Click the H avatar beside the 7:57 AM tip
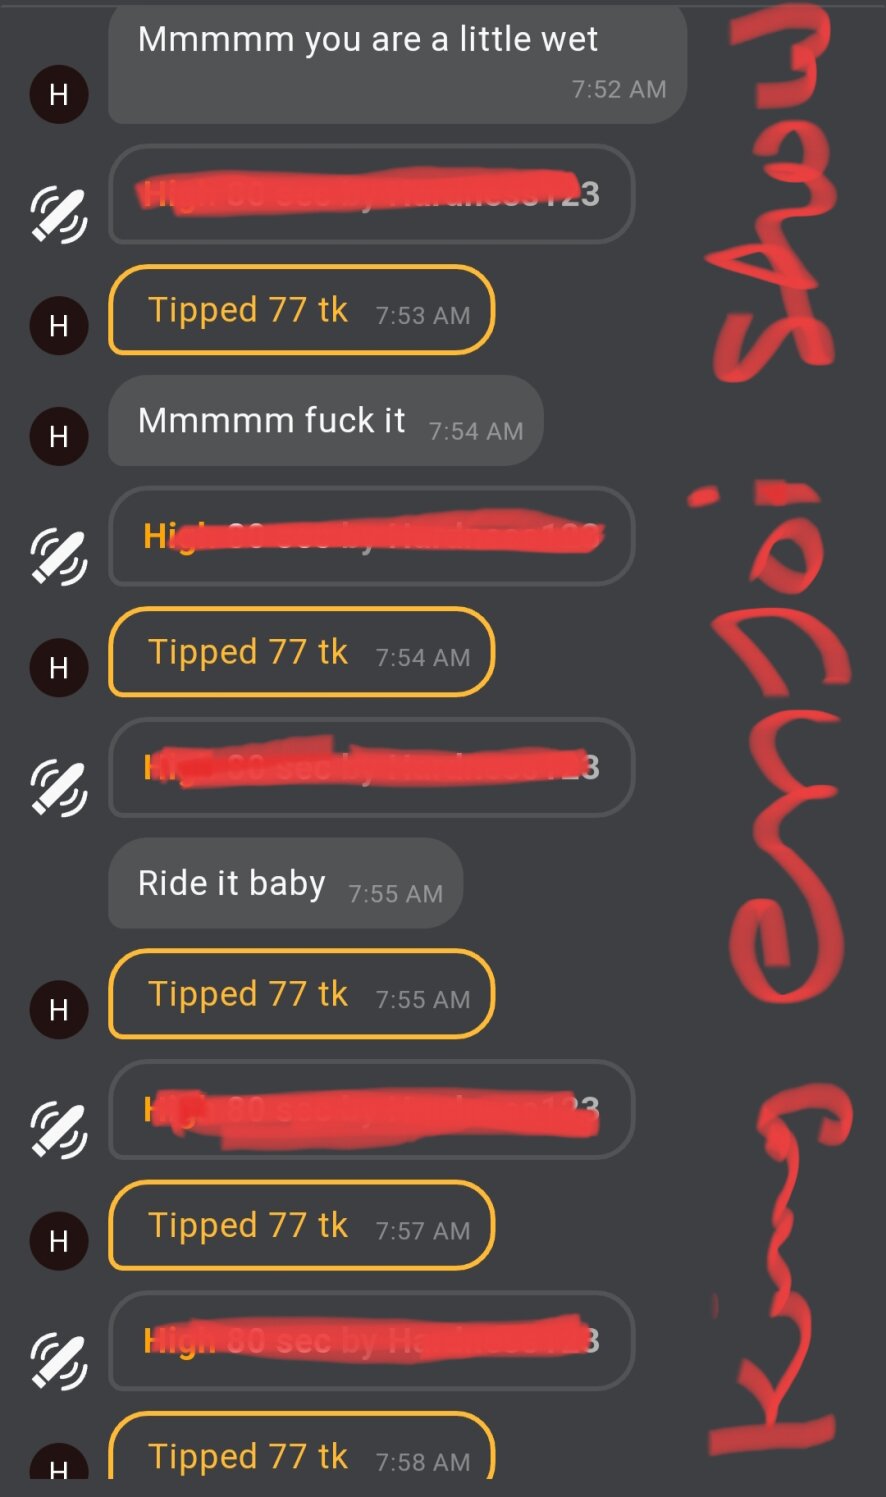This screenshot has height=1497, width=886. coord(59,1240)
